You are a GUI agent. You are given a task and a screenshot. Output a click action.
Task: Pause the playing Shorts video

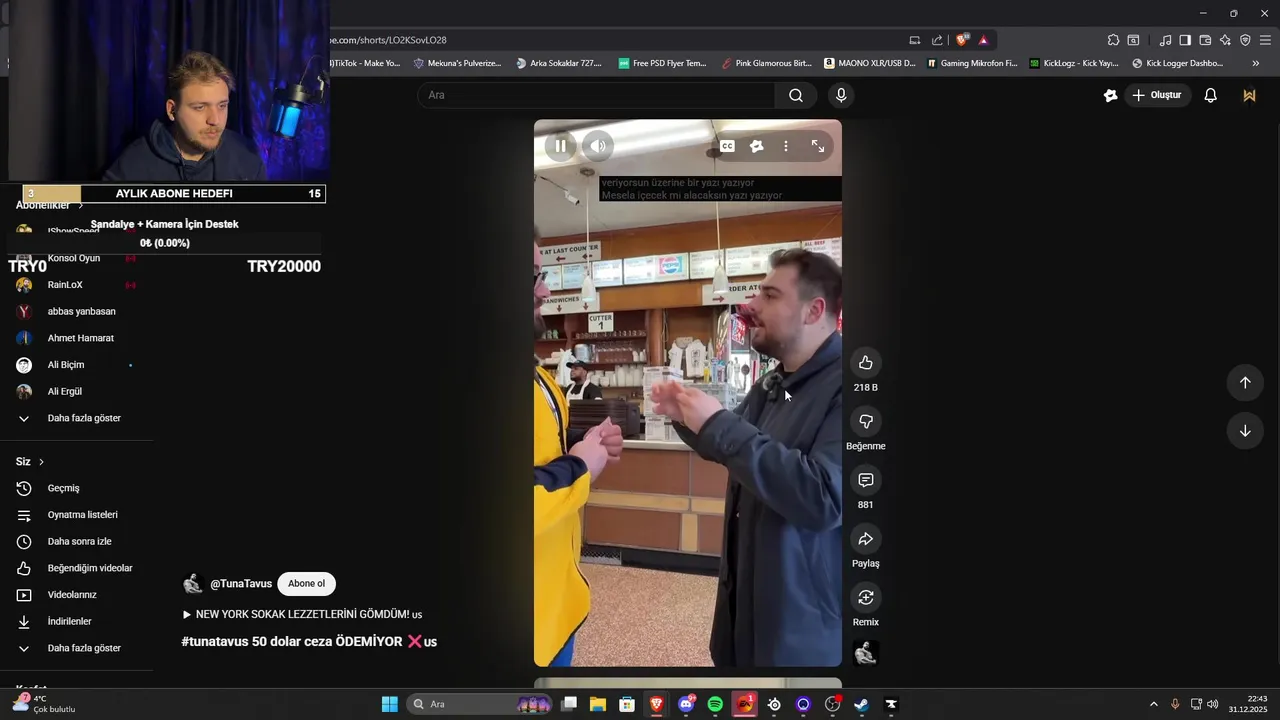560,146
